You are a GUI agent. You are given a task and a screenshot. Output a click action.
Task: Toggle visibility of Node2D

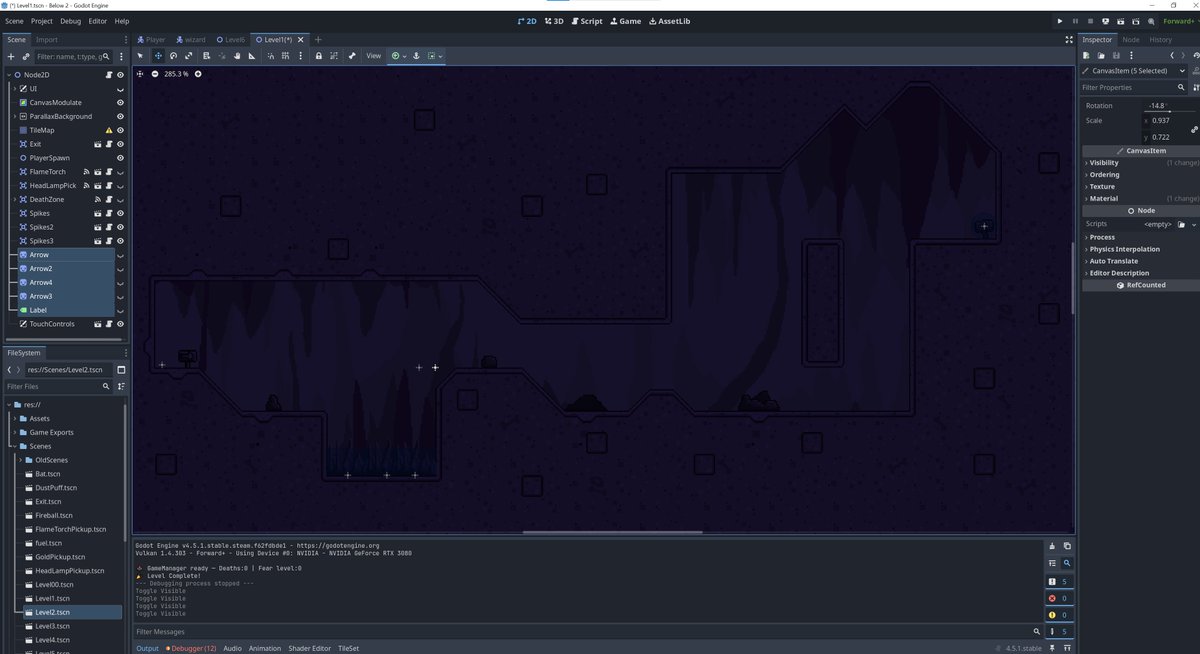[x=120, y=75]
